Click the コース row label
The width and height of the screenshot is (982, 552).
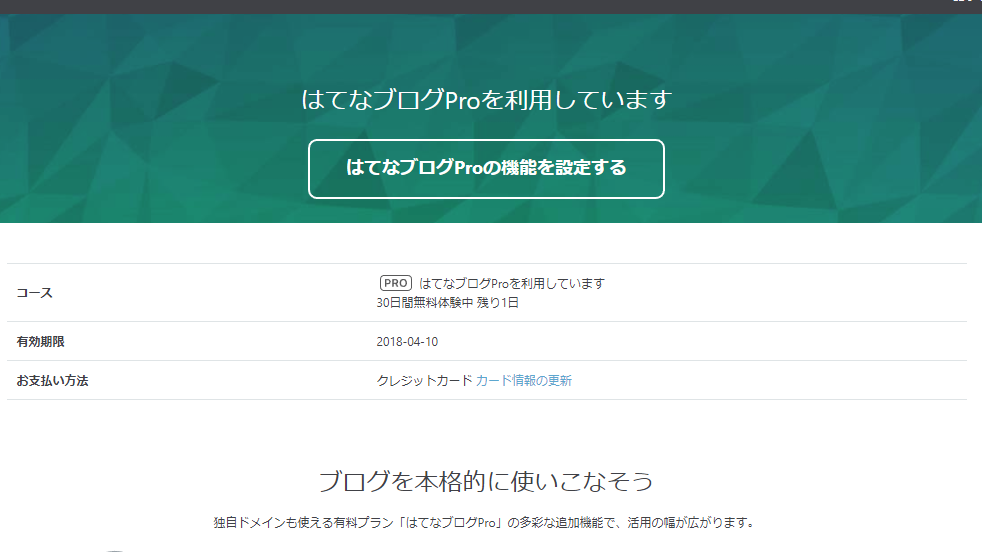(34, 293)
